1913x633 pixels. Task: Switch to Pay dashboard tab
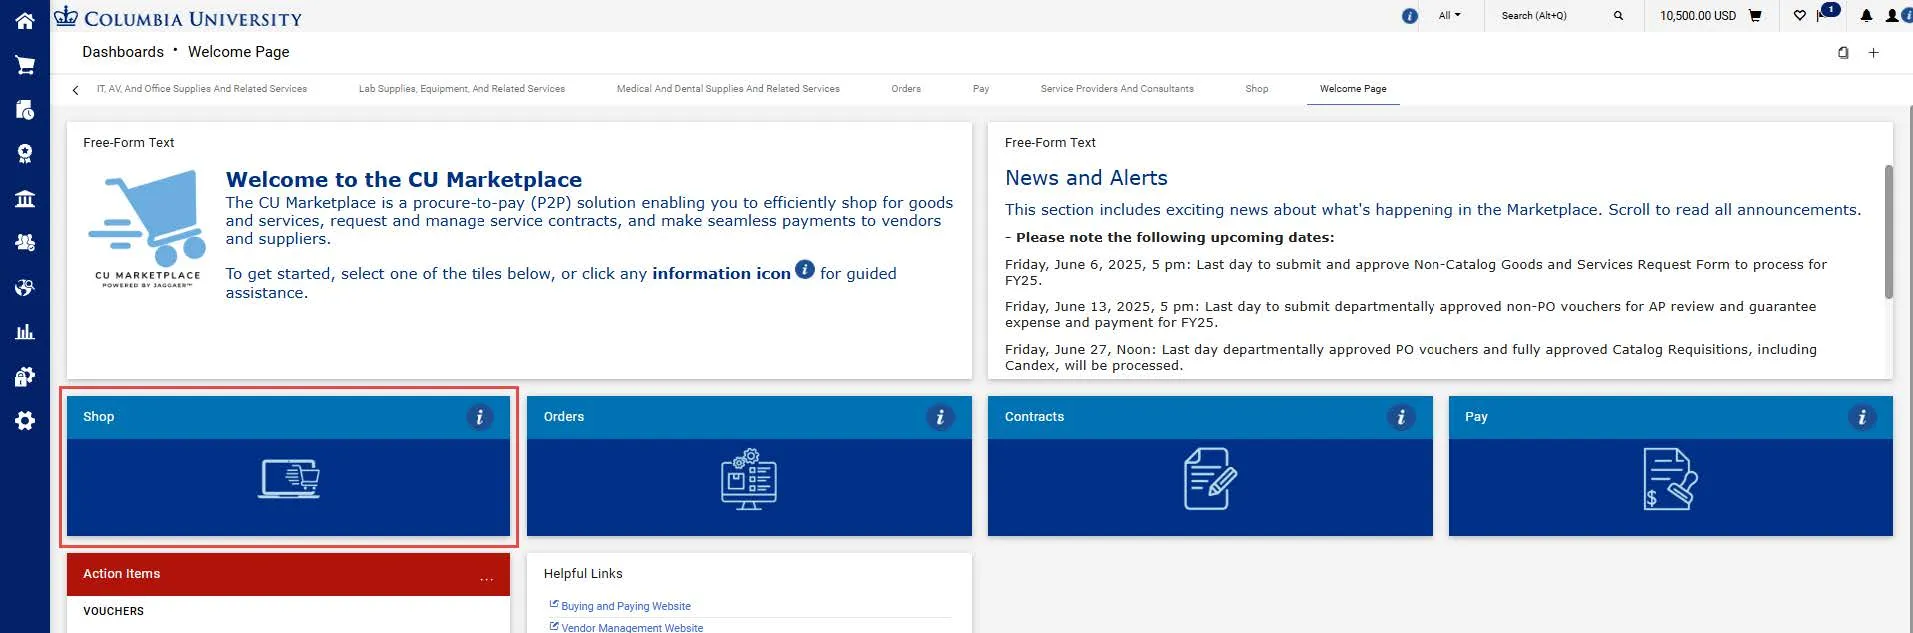click(x=981, y=89)
